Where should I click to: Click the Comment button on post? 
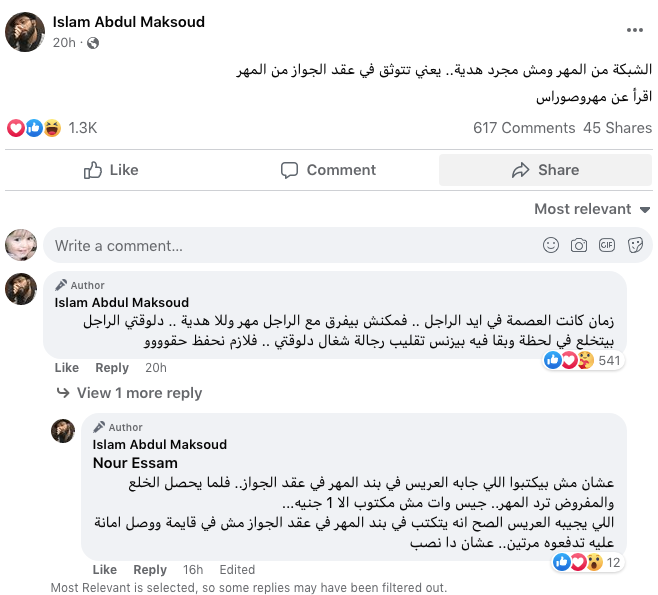328,170
